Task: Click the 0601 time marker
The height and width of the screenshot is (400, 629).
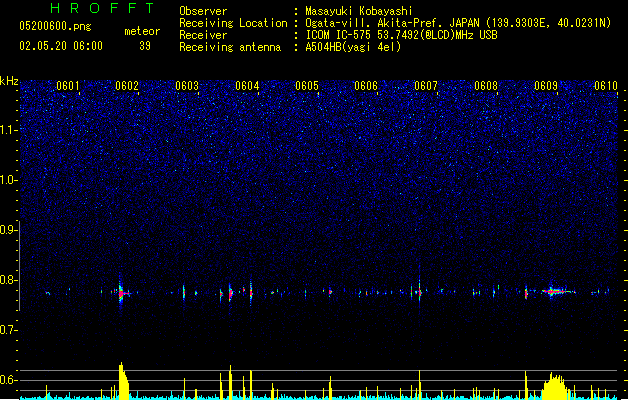Action: [x=68, y=86]
